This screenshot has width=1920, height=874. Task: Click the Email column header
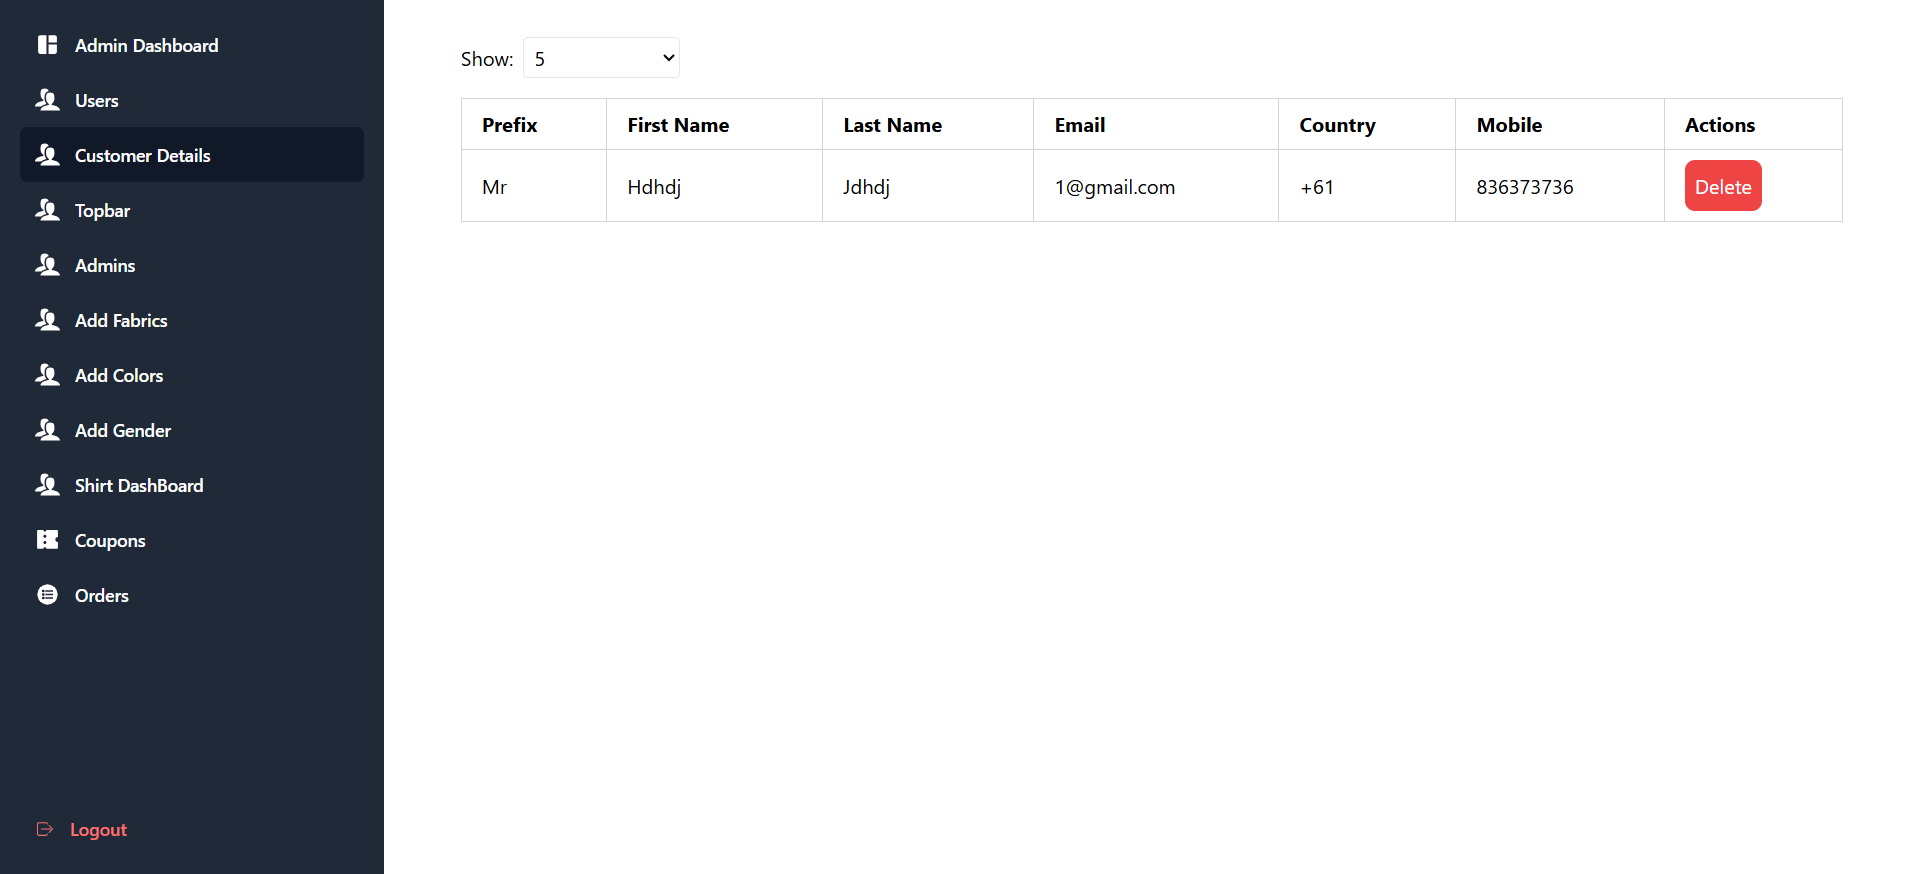click(x=1079, y=125)
